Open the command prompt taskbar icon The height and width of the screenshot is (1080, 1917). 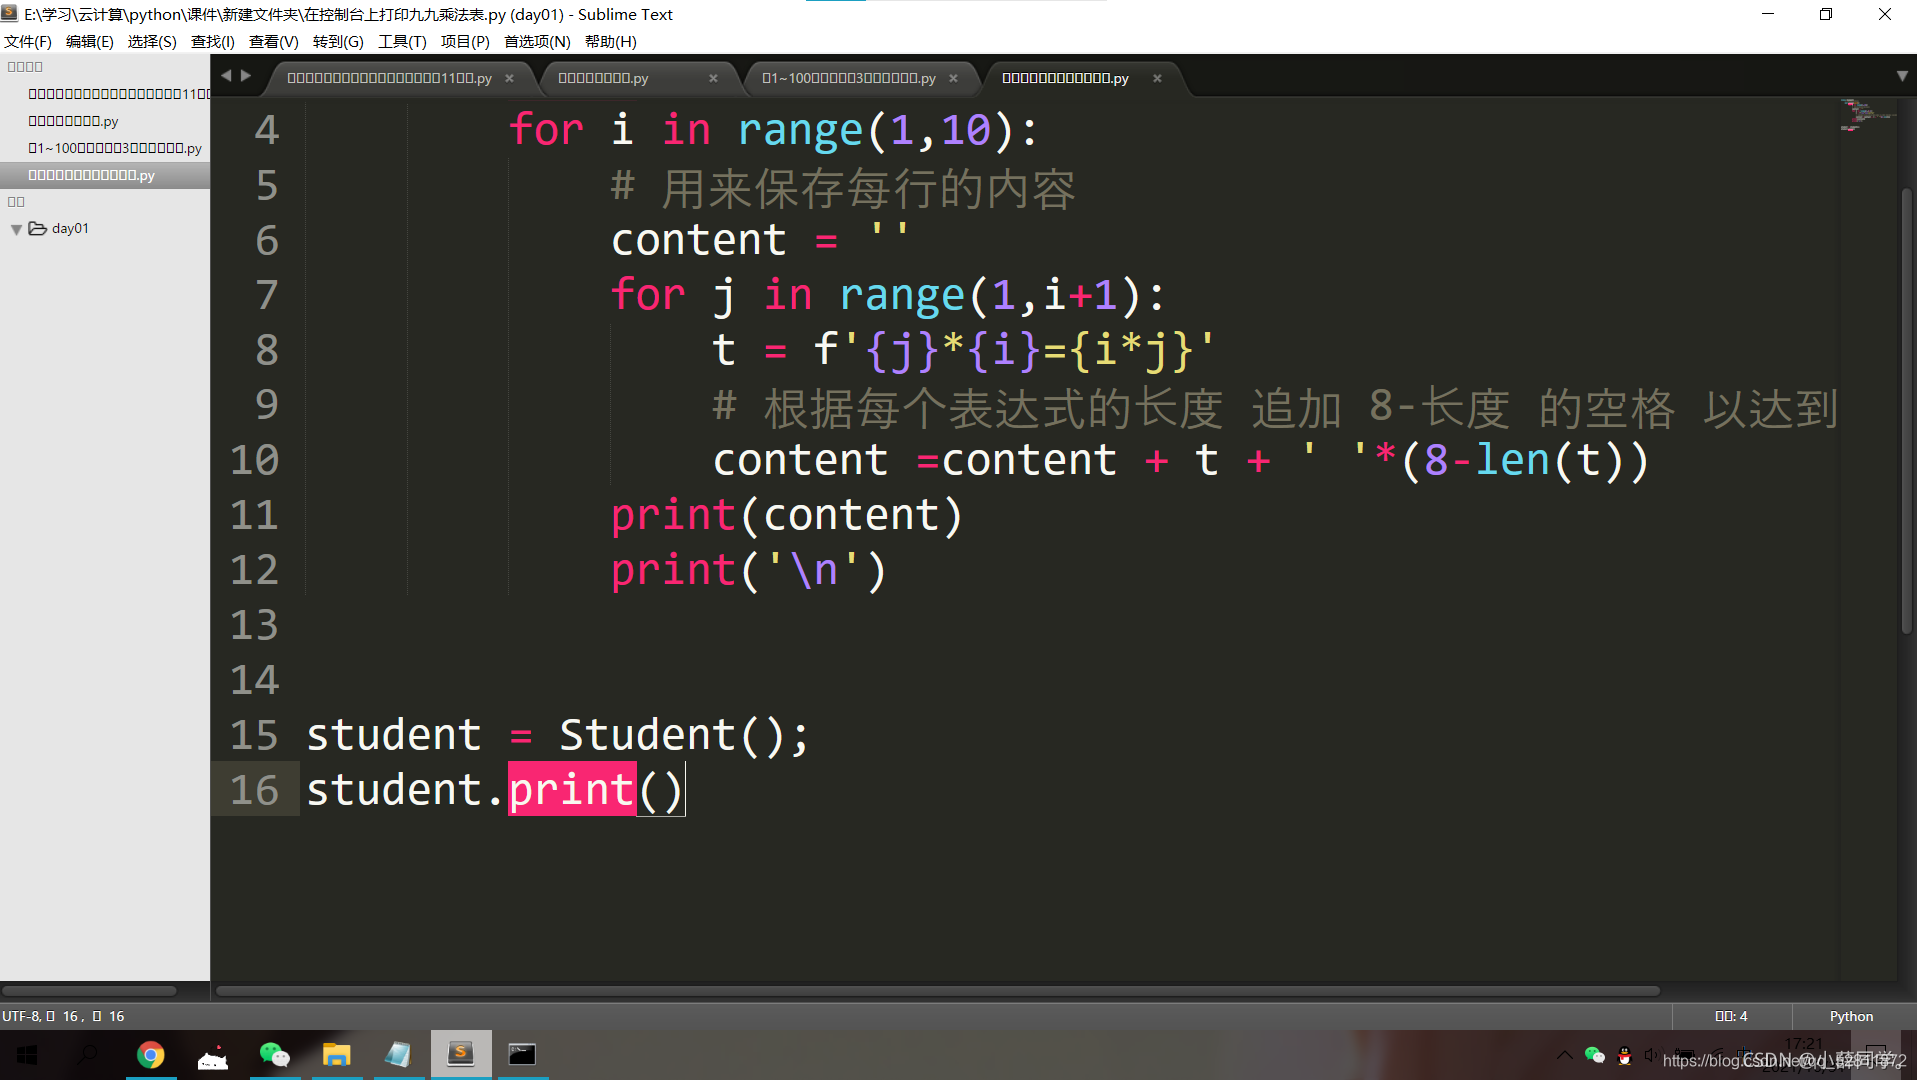point(523,1055)
